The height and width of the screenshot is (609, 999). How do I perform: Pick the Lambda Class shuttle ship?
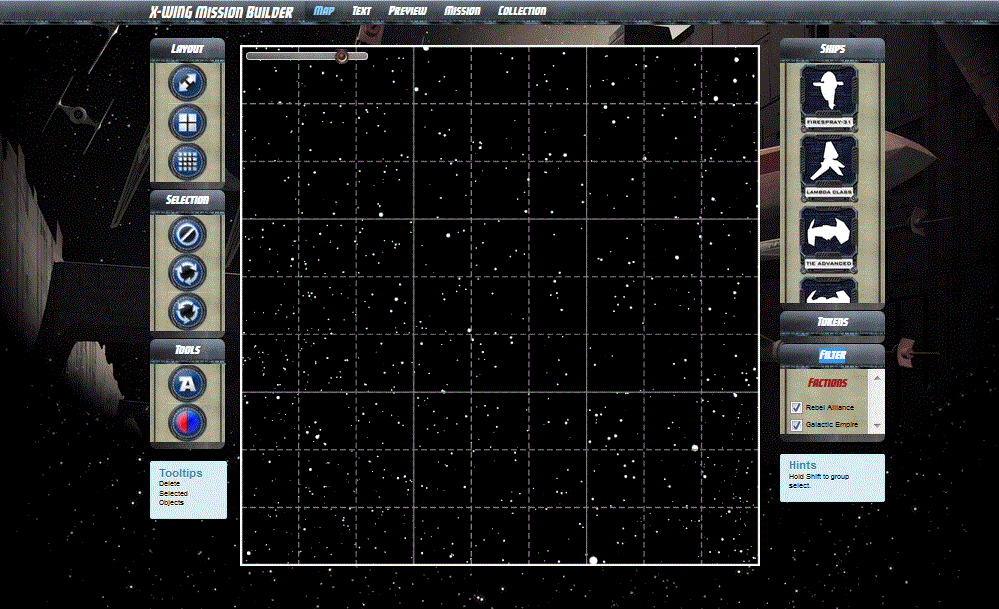[829, 168]
